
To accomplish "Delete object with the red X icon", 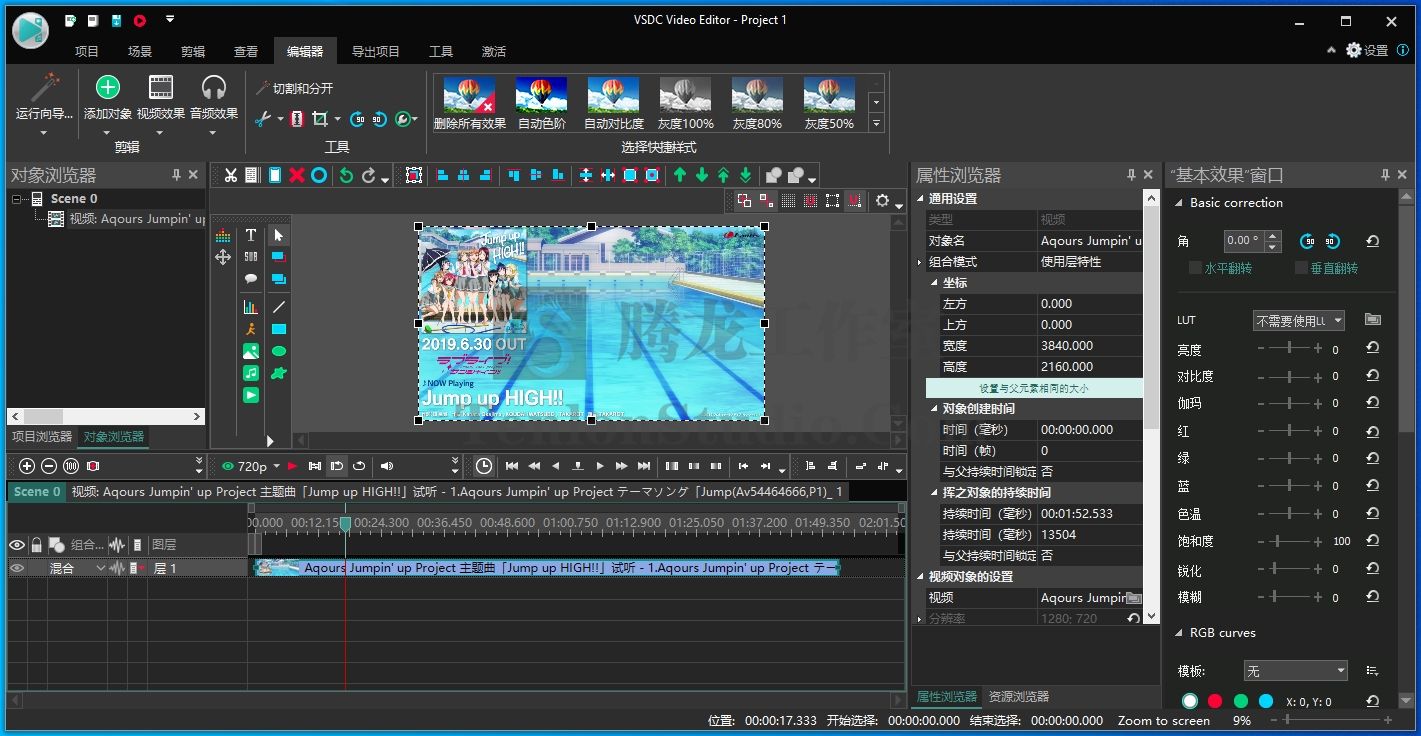I will pyautogui.click(x=297, y=175).
